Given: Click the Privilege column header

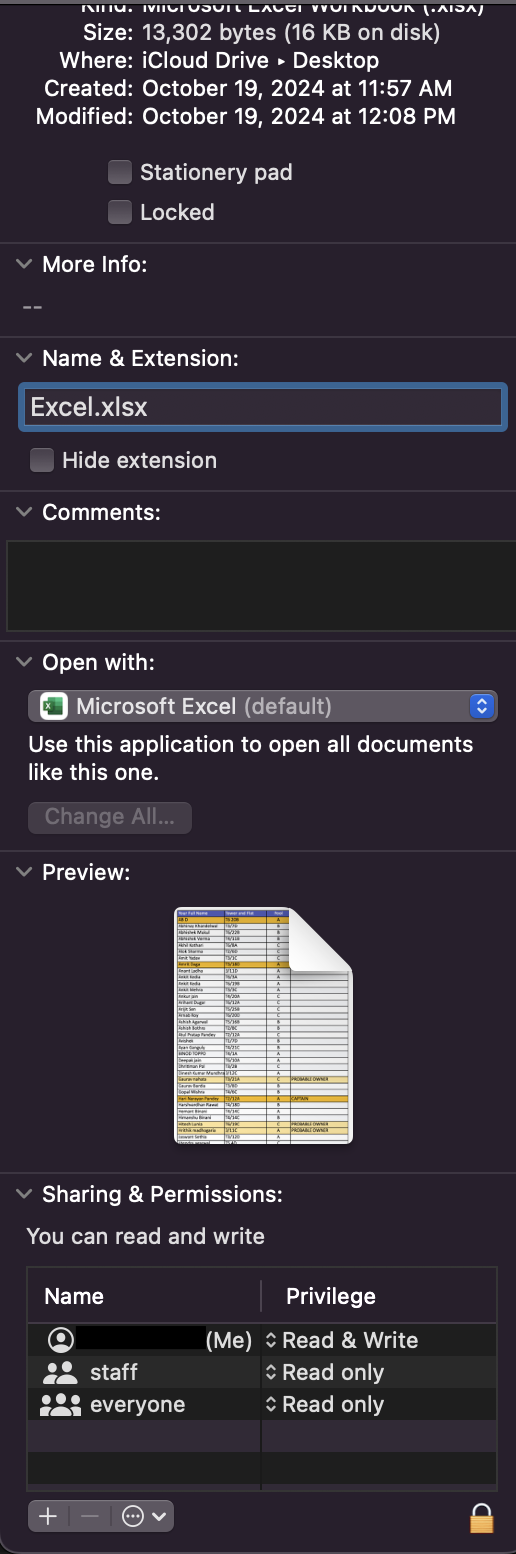Looking at the screenshot, I should tap(331, 1296).
